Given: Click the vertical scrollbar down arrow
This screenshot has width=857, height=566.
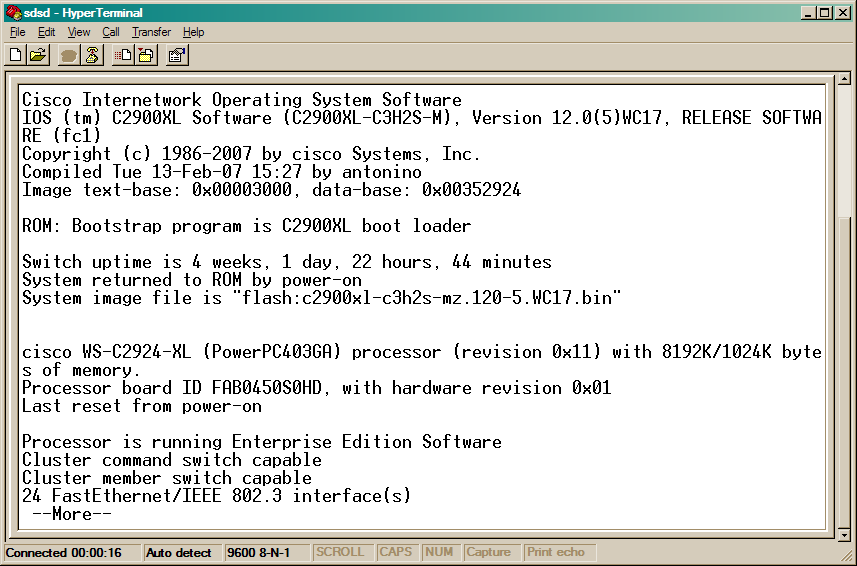Looking at the screenshot, I should pos(844,535).
